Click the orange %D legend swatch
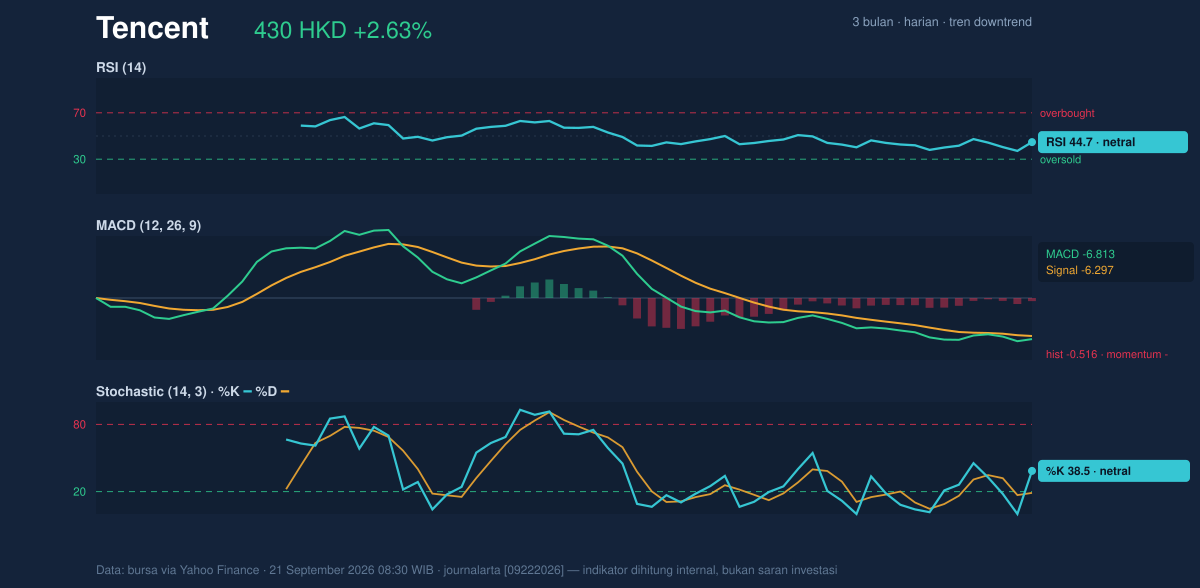Screen dimensions: 1200x588 click(x=285, y=392)
